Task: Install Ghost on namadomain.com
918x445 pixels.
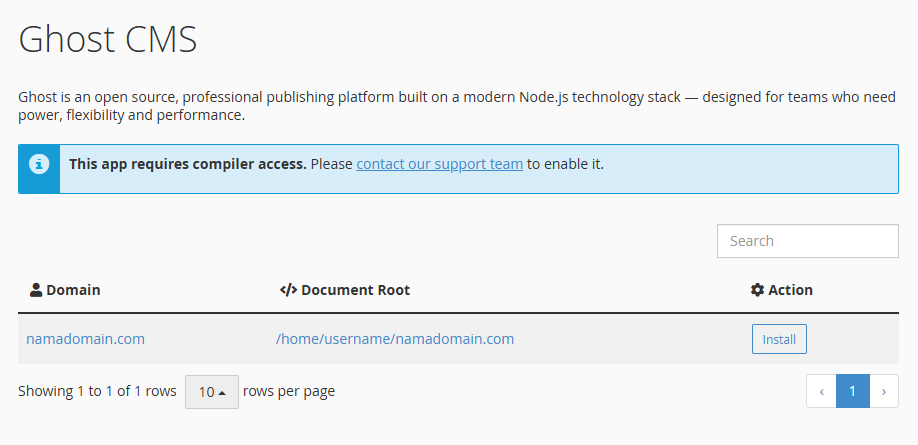Action: tap(779, 339)
